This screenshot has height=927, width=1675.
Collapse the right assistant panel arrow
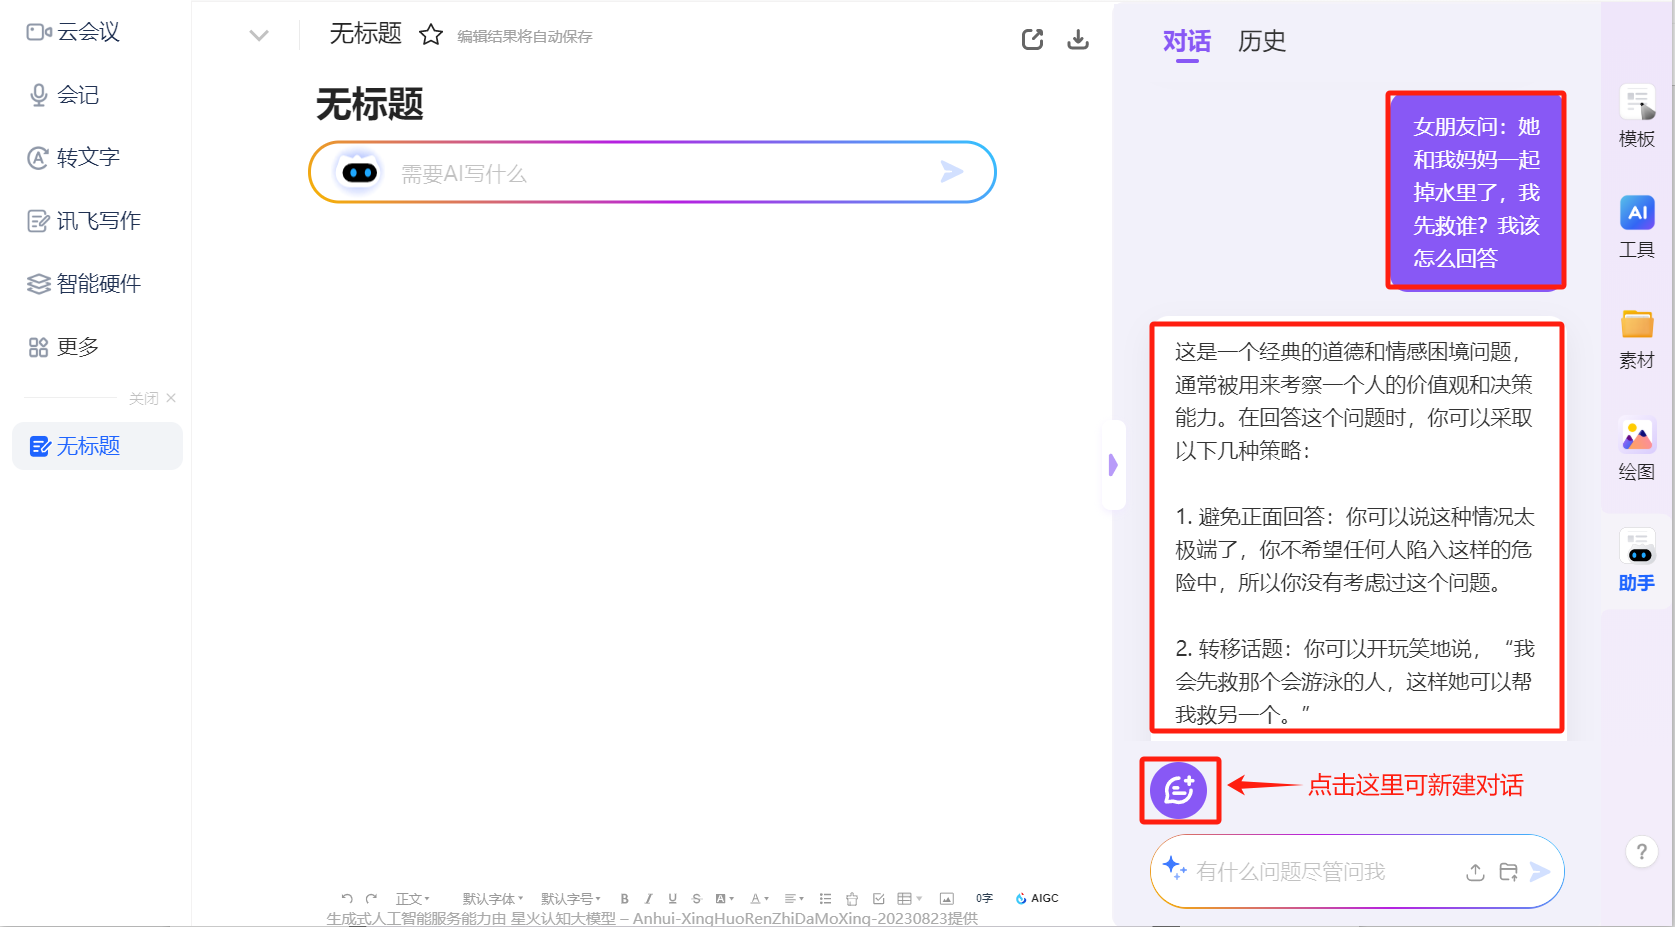click(x=1113, y=465)
